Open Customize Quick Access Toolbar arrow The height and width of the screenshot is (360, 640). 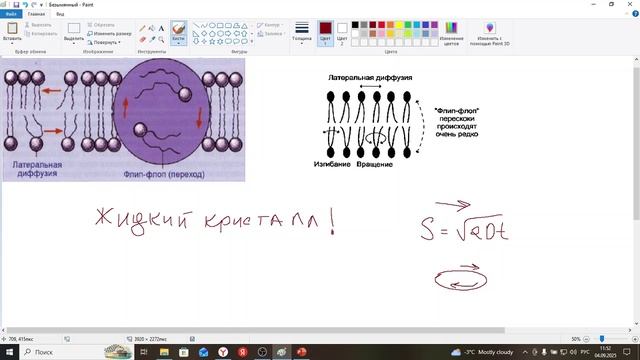(41, 5)
